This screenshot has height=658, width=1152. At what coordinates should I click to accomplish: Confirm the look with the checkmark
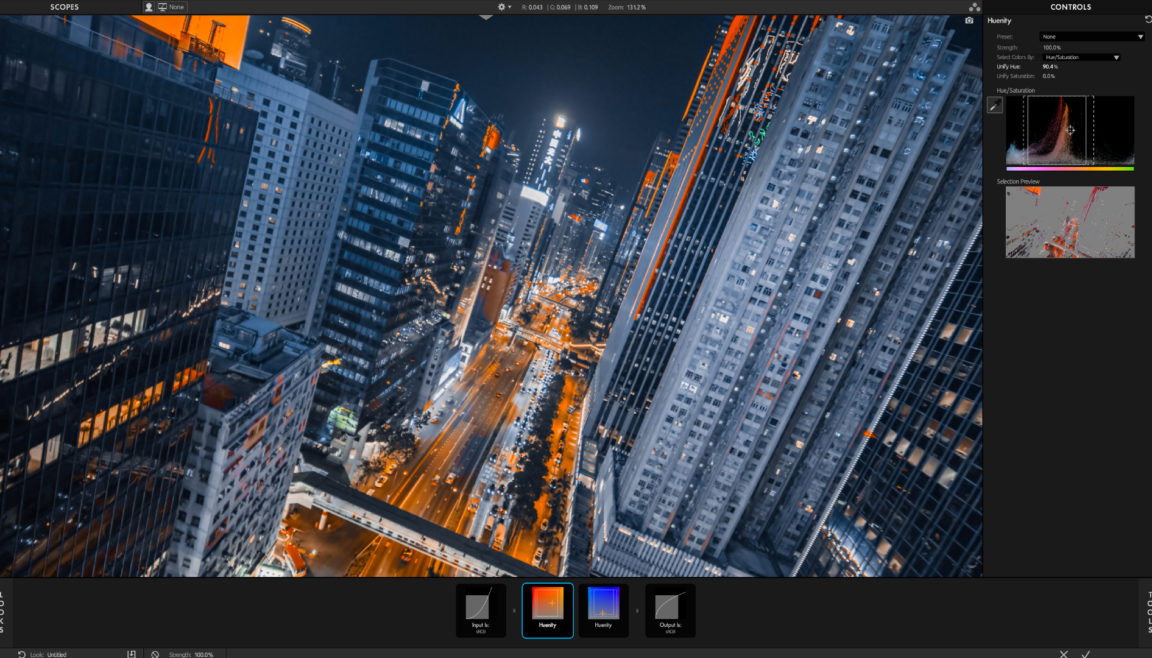click(x=1086, y=653)
